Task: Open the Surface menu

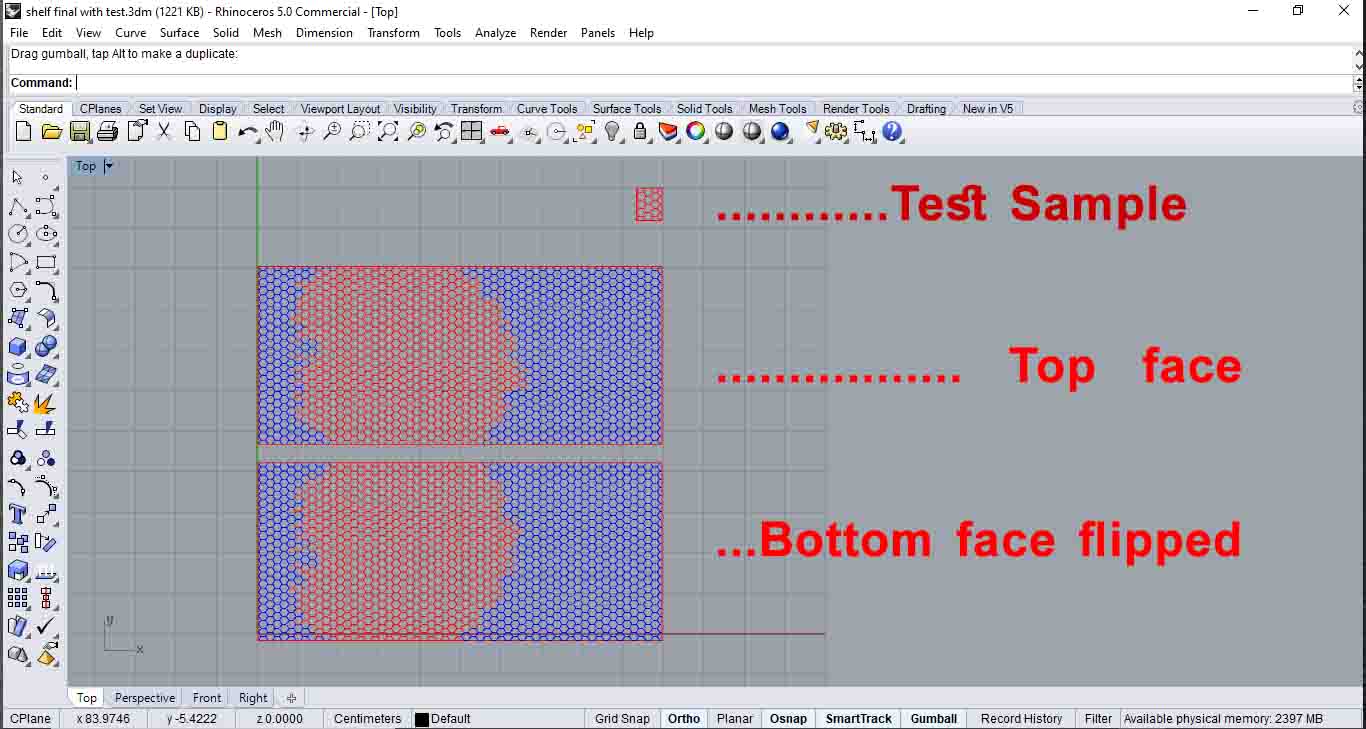Action: pyautogui.click(x=179, y=32)
